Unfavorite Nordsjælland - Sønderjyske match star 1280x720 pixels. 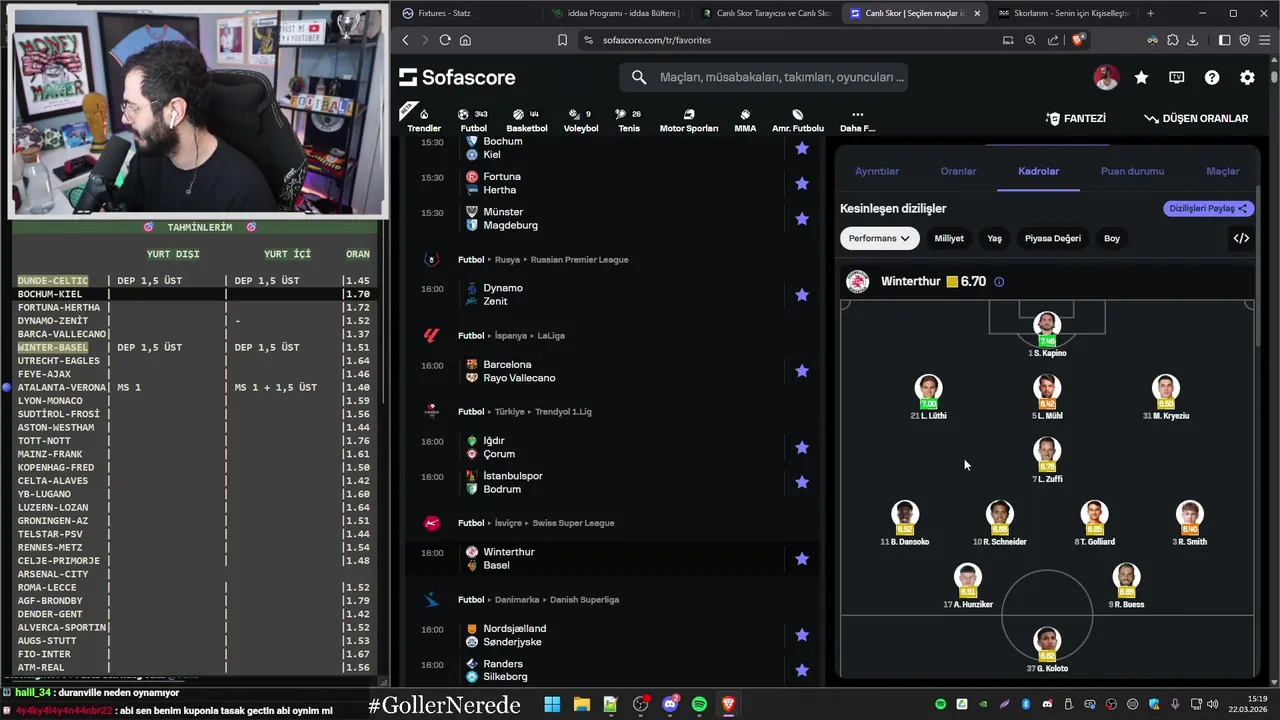pyautogui.click(x=801, y=635)
